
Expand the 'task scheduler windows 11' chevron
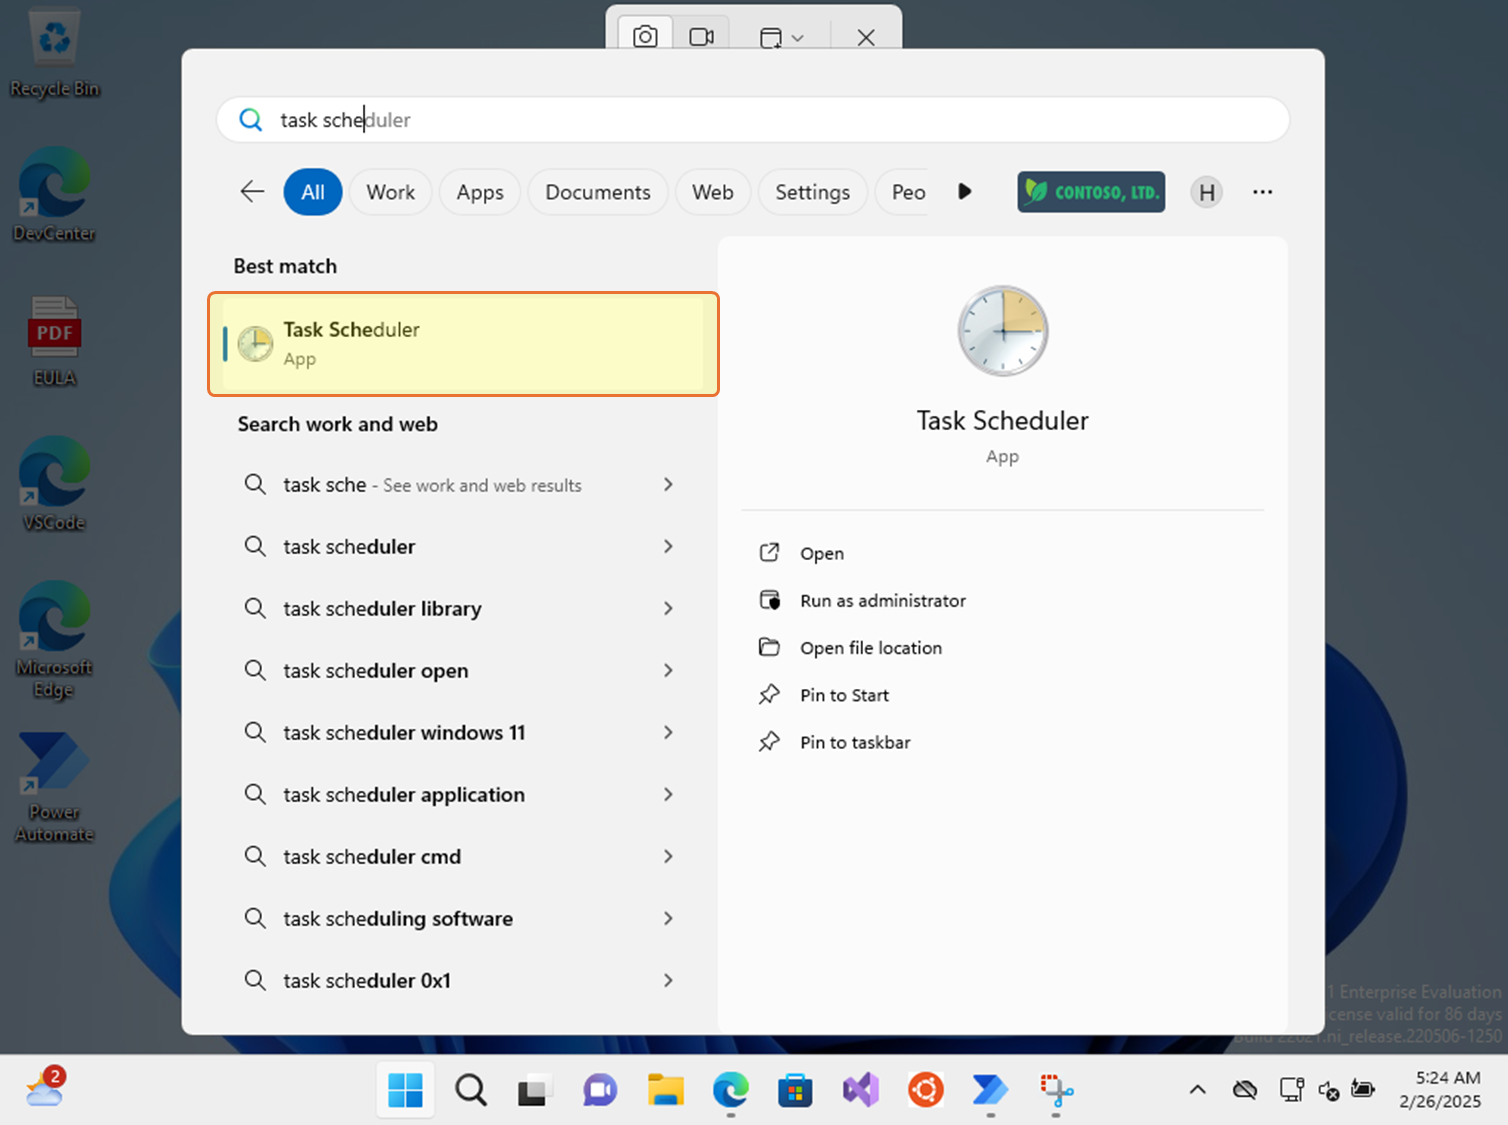[668, 732]
